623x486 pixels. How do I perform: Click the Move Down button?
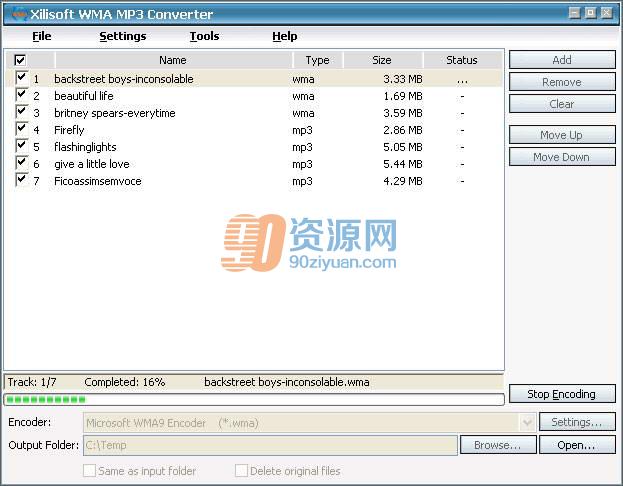click(x=562, y=157)
